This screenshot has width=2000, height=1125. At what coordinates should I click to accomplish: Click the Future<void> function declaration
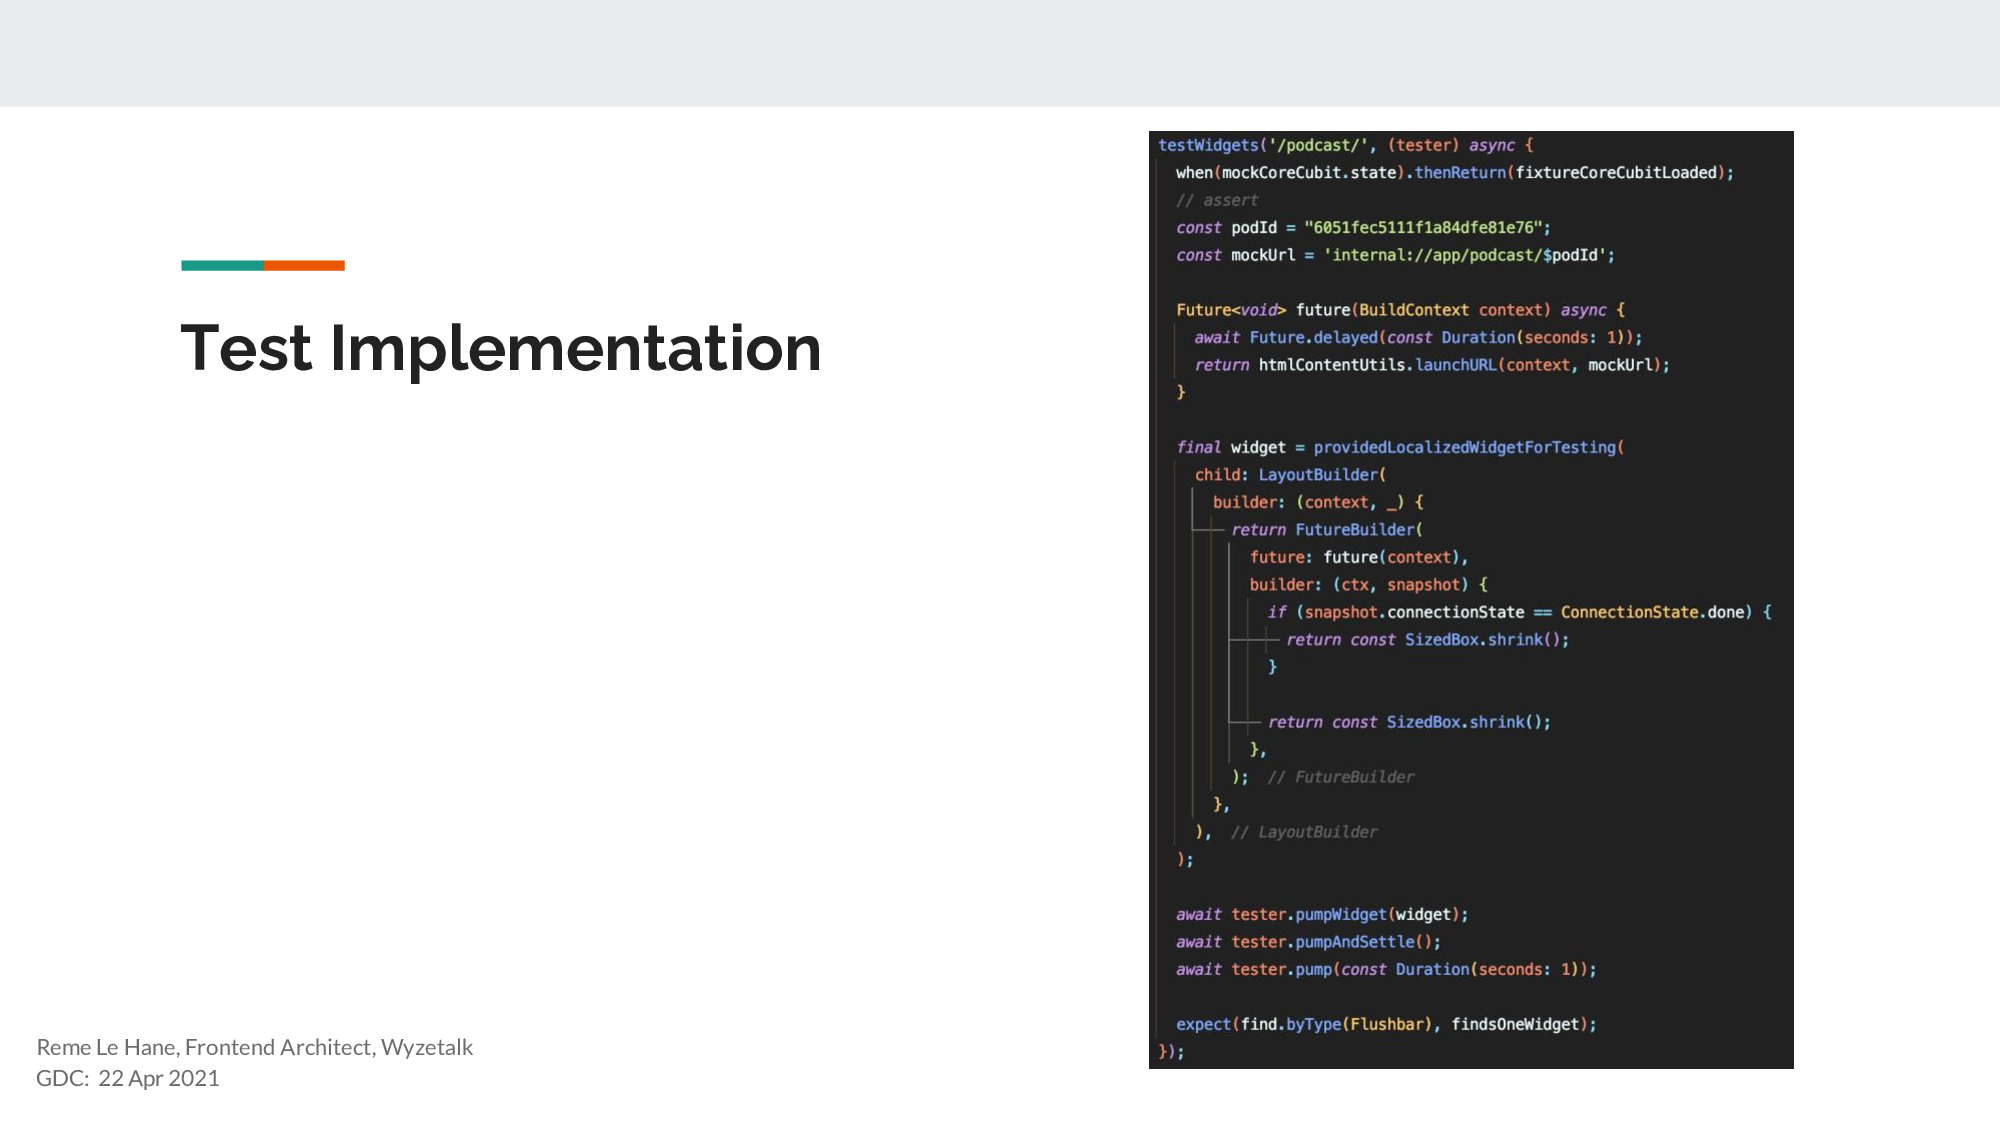(1400, 310)
